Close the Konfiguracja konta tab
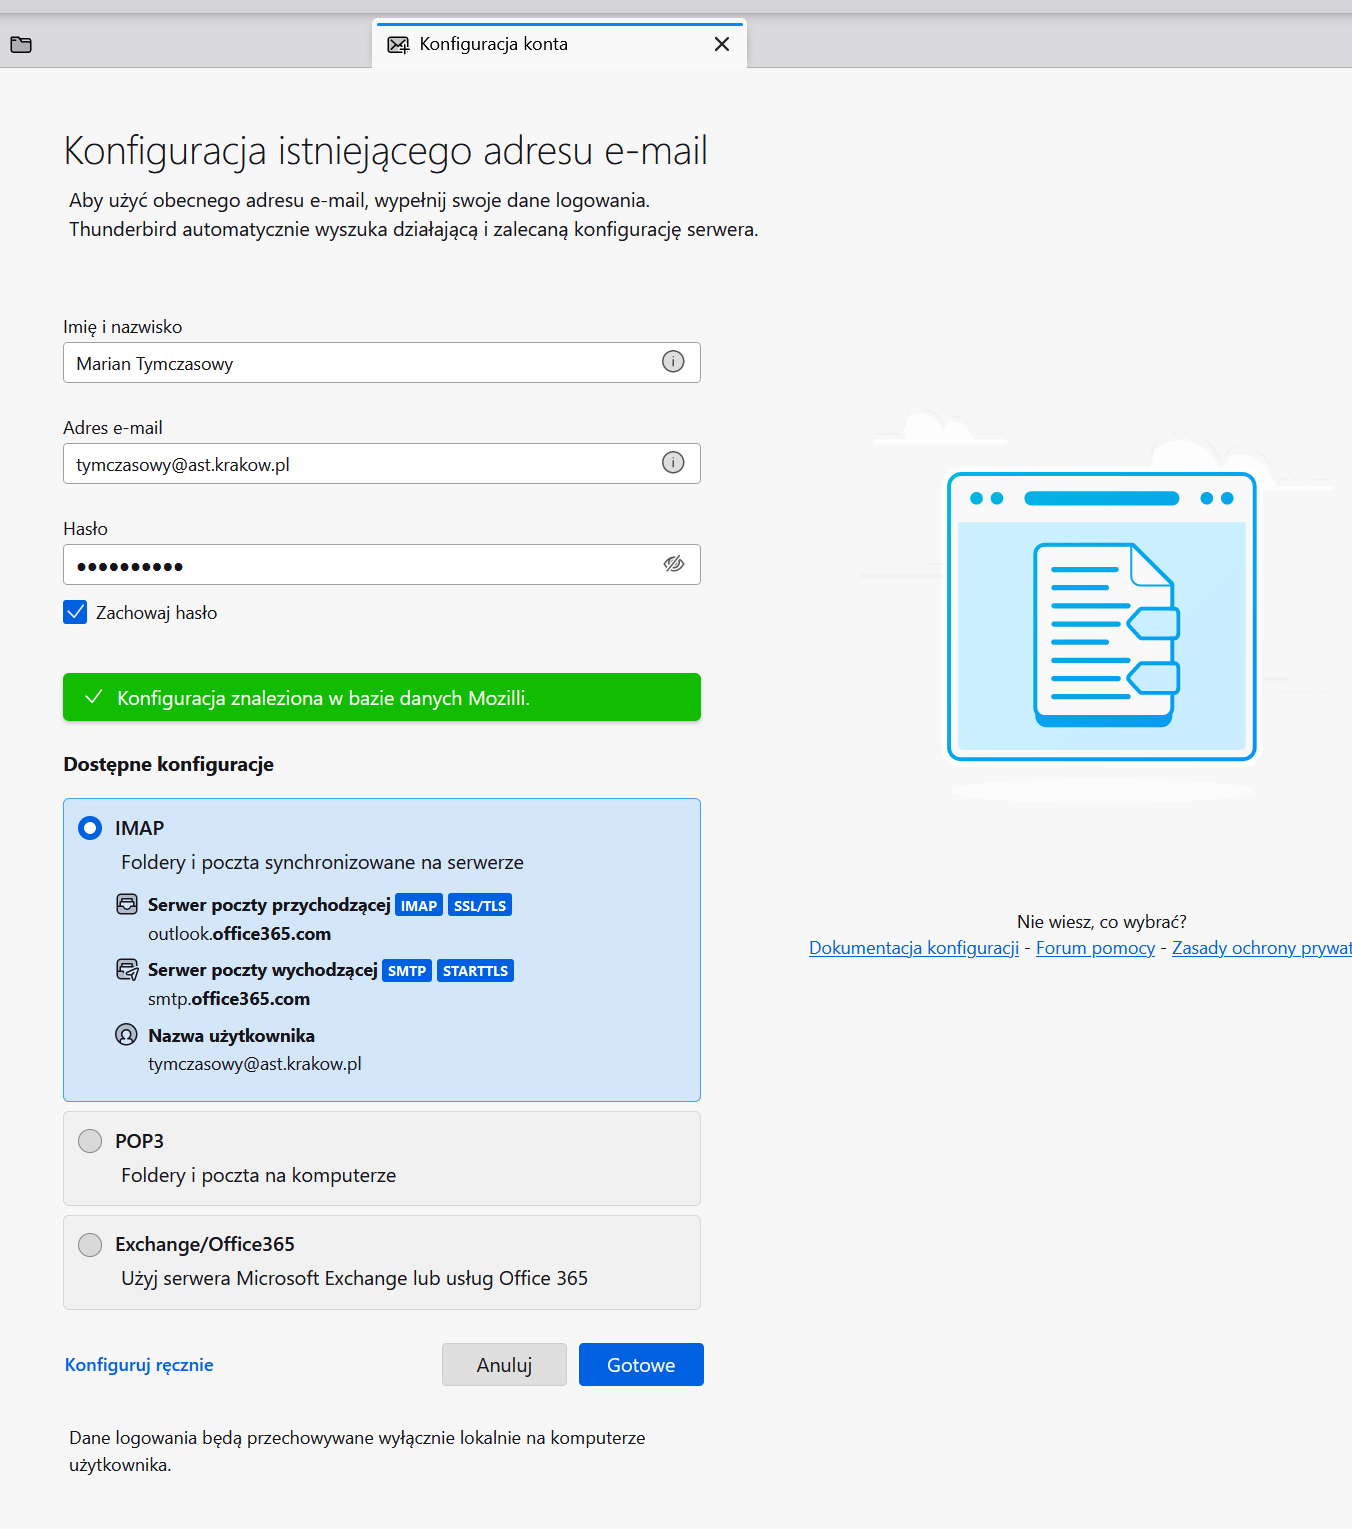The height and width of the screenshot is (1529, 1352). pyautogui.click(x=722, y=44)
